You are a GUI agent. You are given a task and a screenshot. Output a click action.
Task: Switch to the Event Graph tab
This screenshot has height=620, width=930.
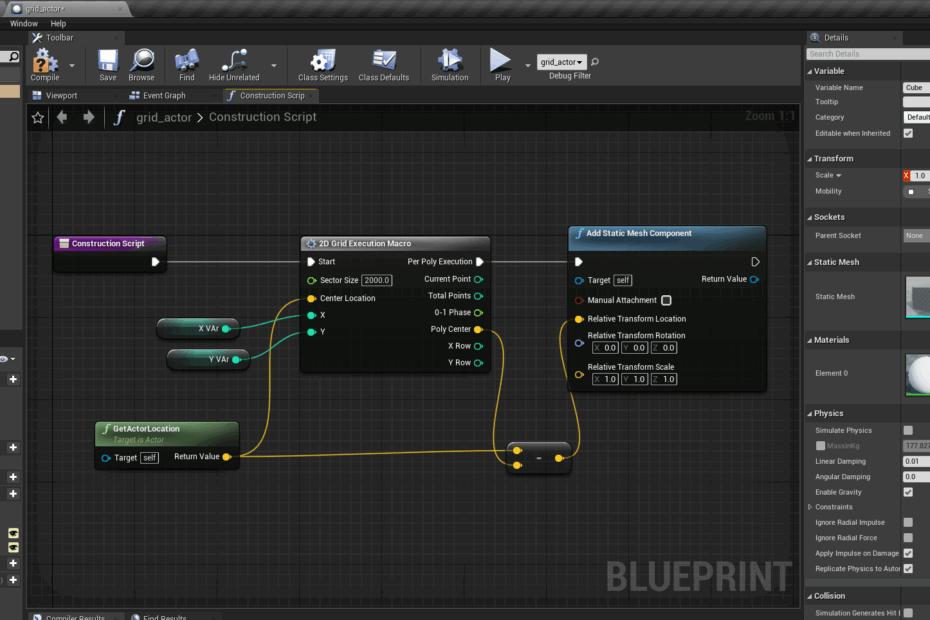(164, 96)
